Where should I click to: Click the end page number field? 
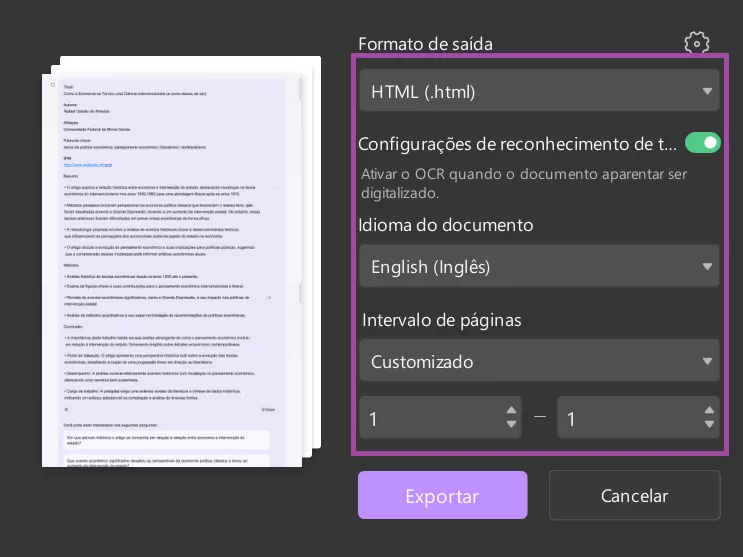638,417
